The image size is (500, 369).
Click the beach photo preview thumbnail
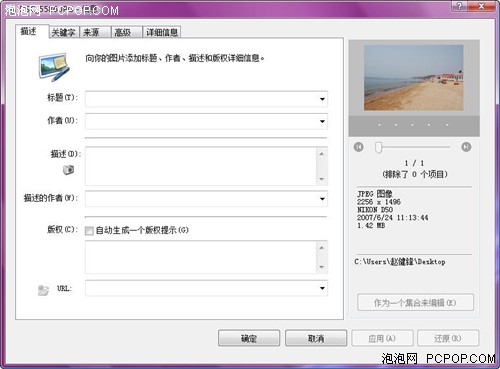(414, 78)
